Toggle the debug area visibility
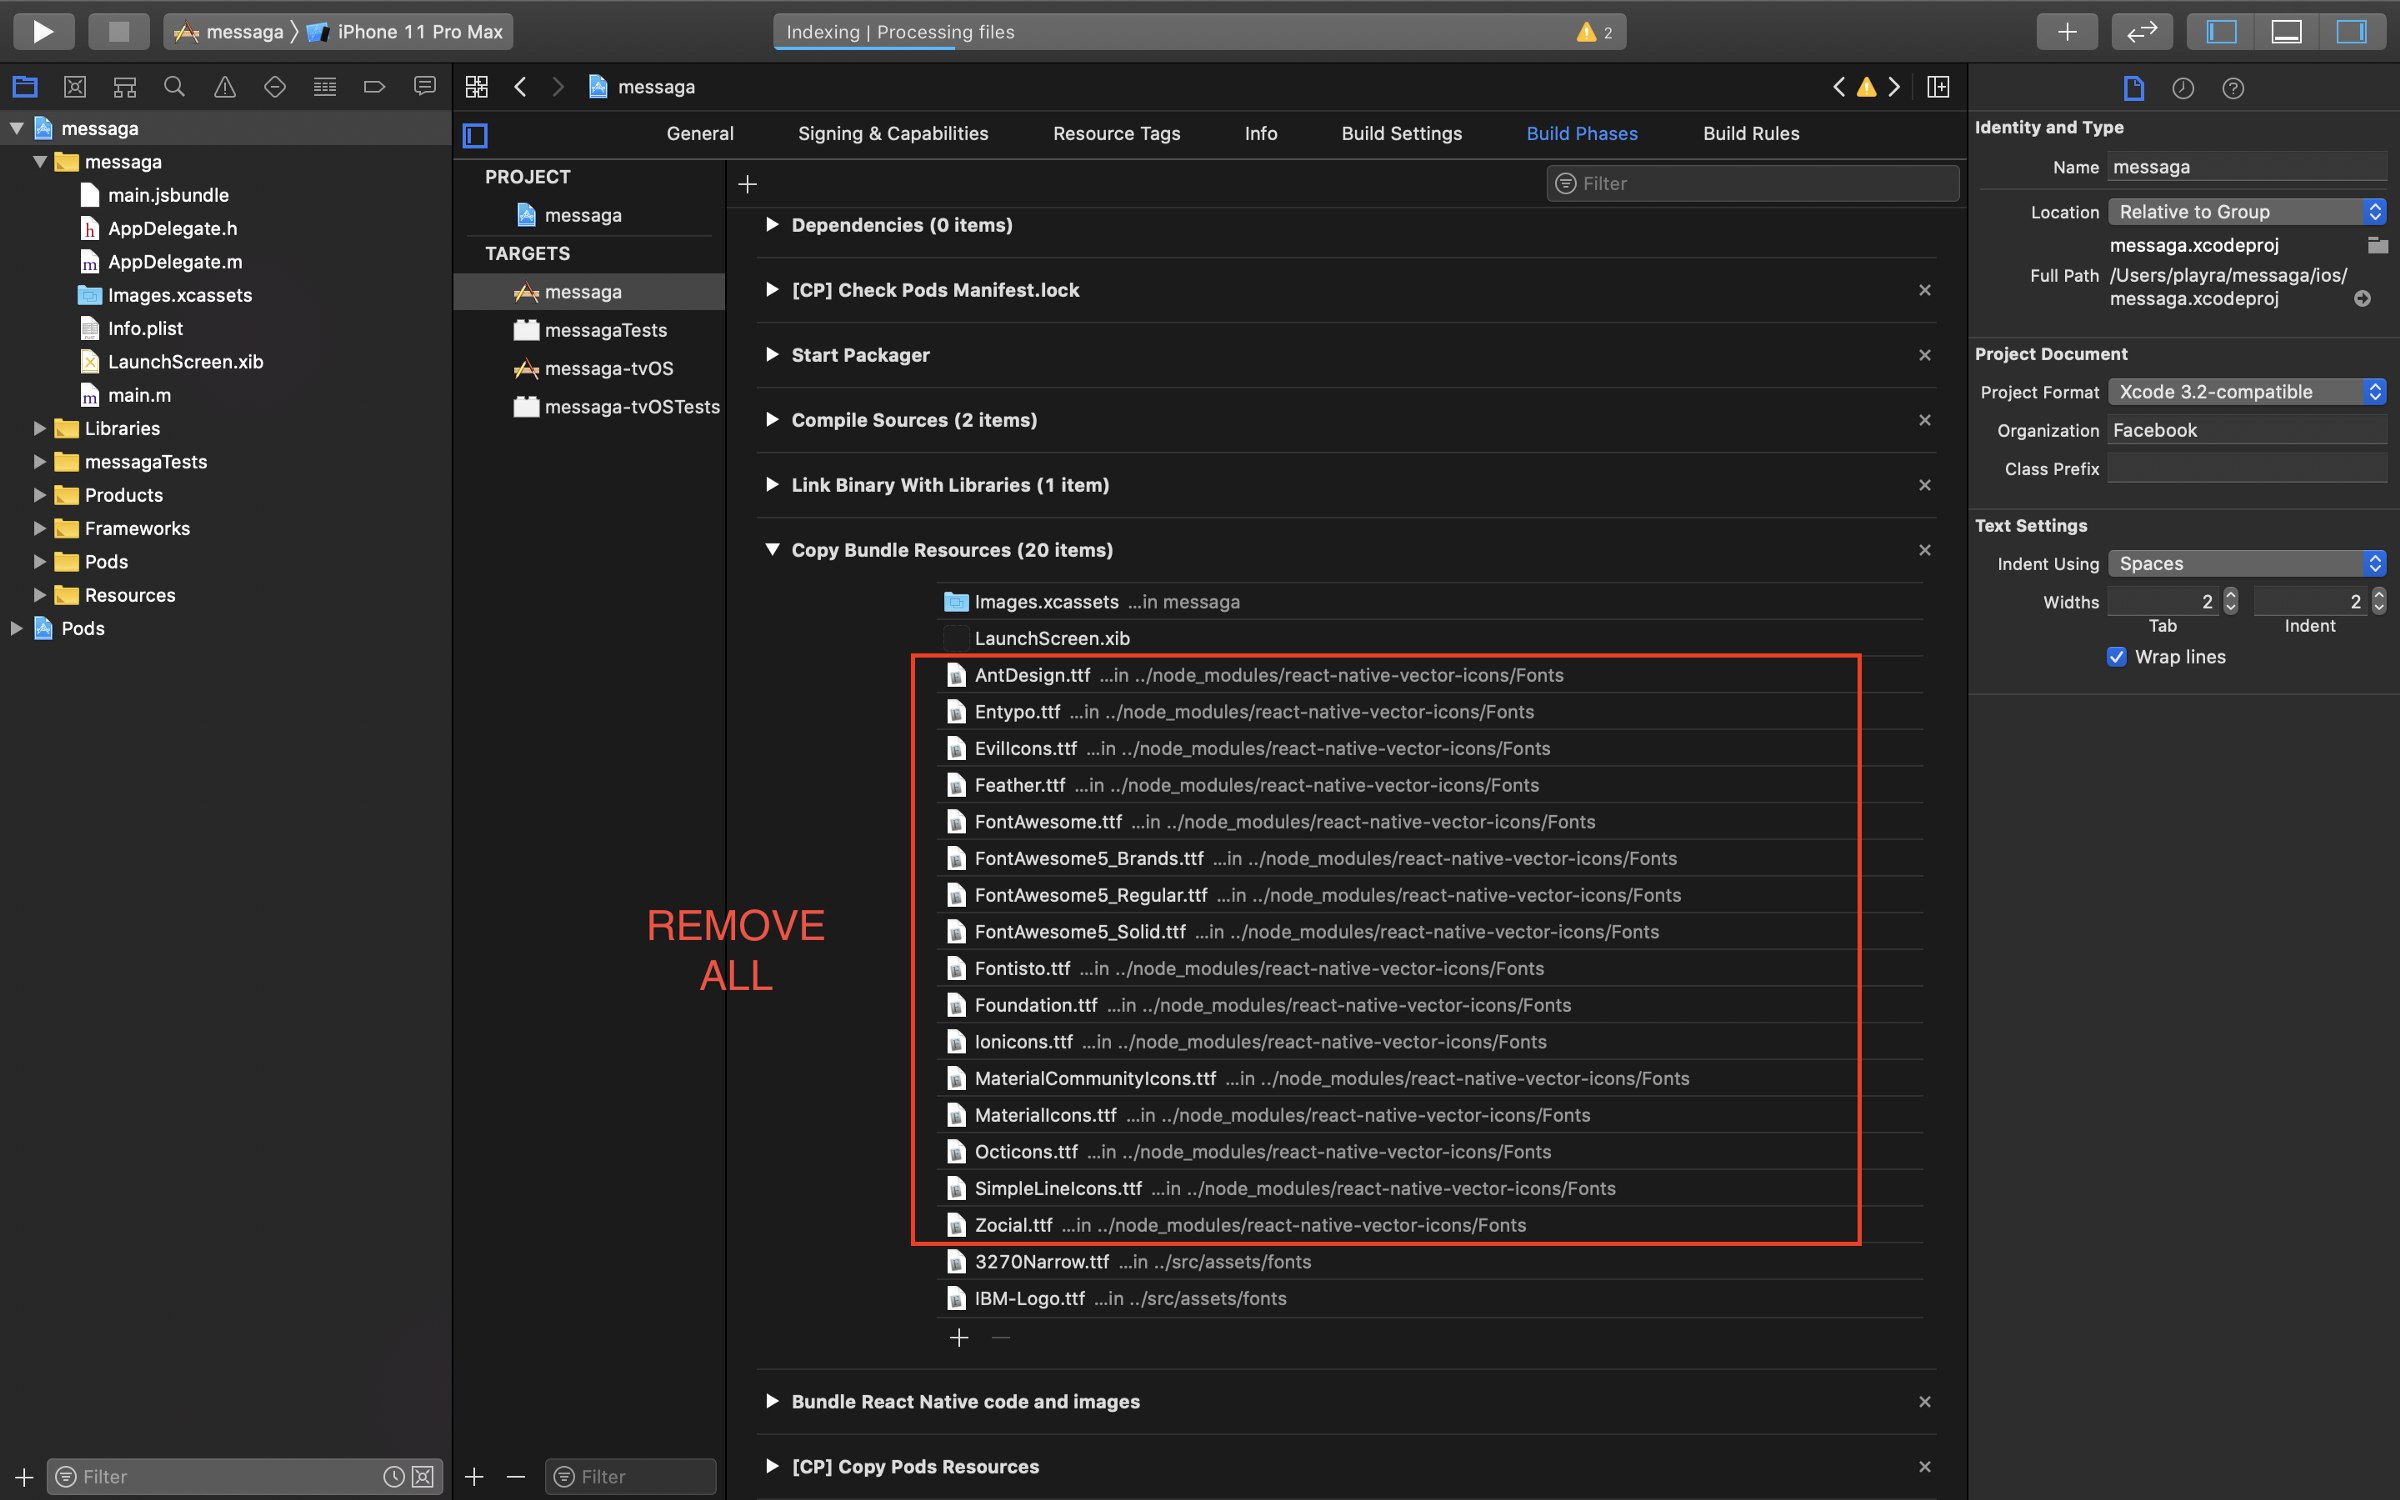 tap(2287, 31)
